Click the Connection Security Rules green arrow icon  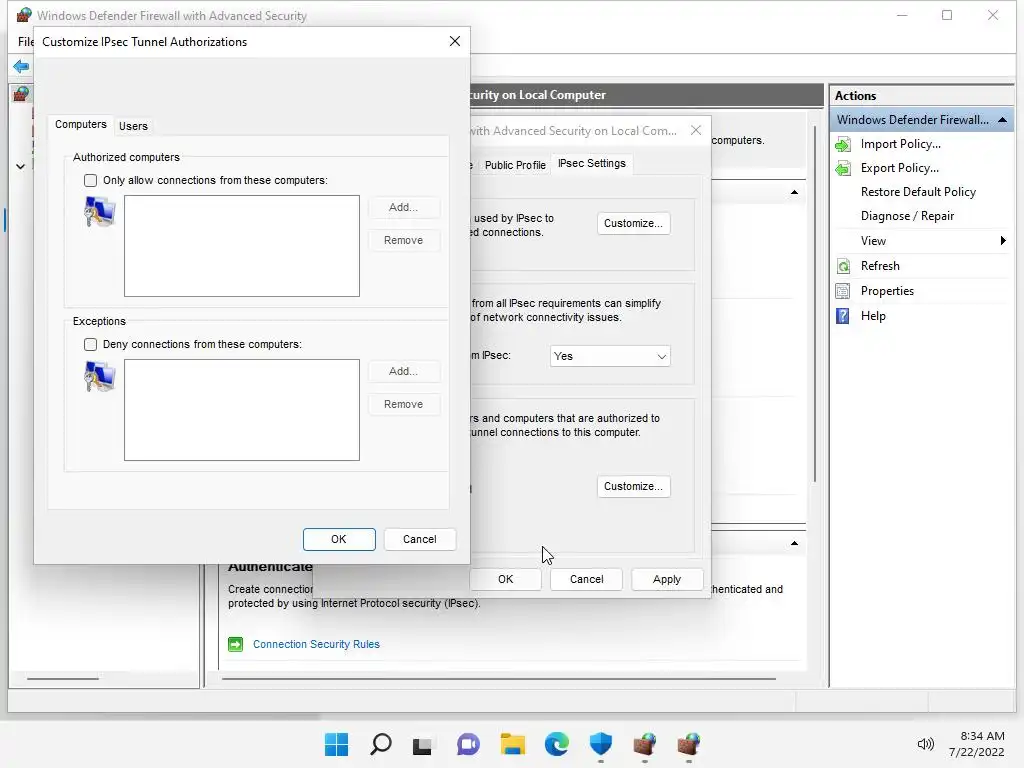tap(235, 645)
